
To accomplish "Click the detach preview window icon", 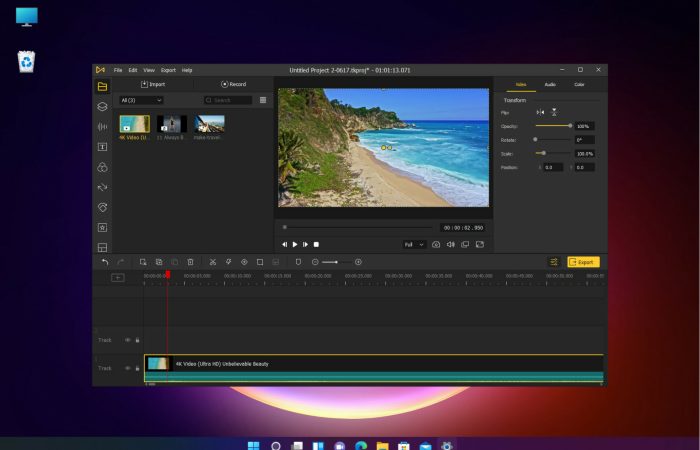I will 465,245.
